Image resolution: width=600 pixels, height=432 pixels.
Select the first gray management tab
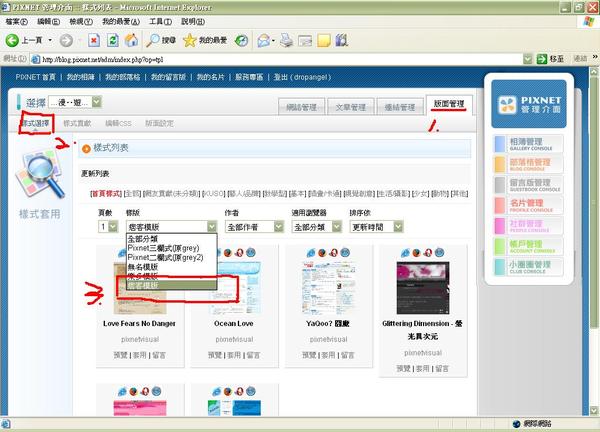click(x=302, y=107)
